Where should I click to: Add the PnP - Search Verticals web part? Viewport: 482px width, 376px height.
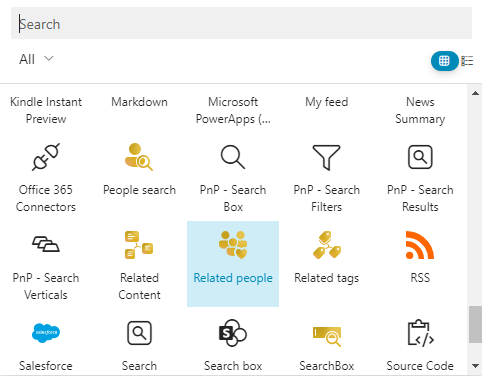coord(46,264)
